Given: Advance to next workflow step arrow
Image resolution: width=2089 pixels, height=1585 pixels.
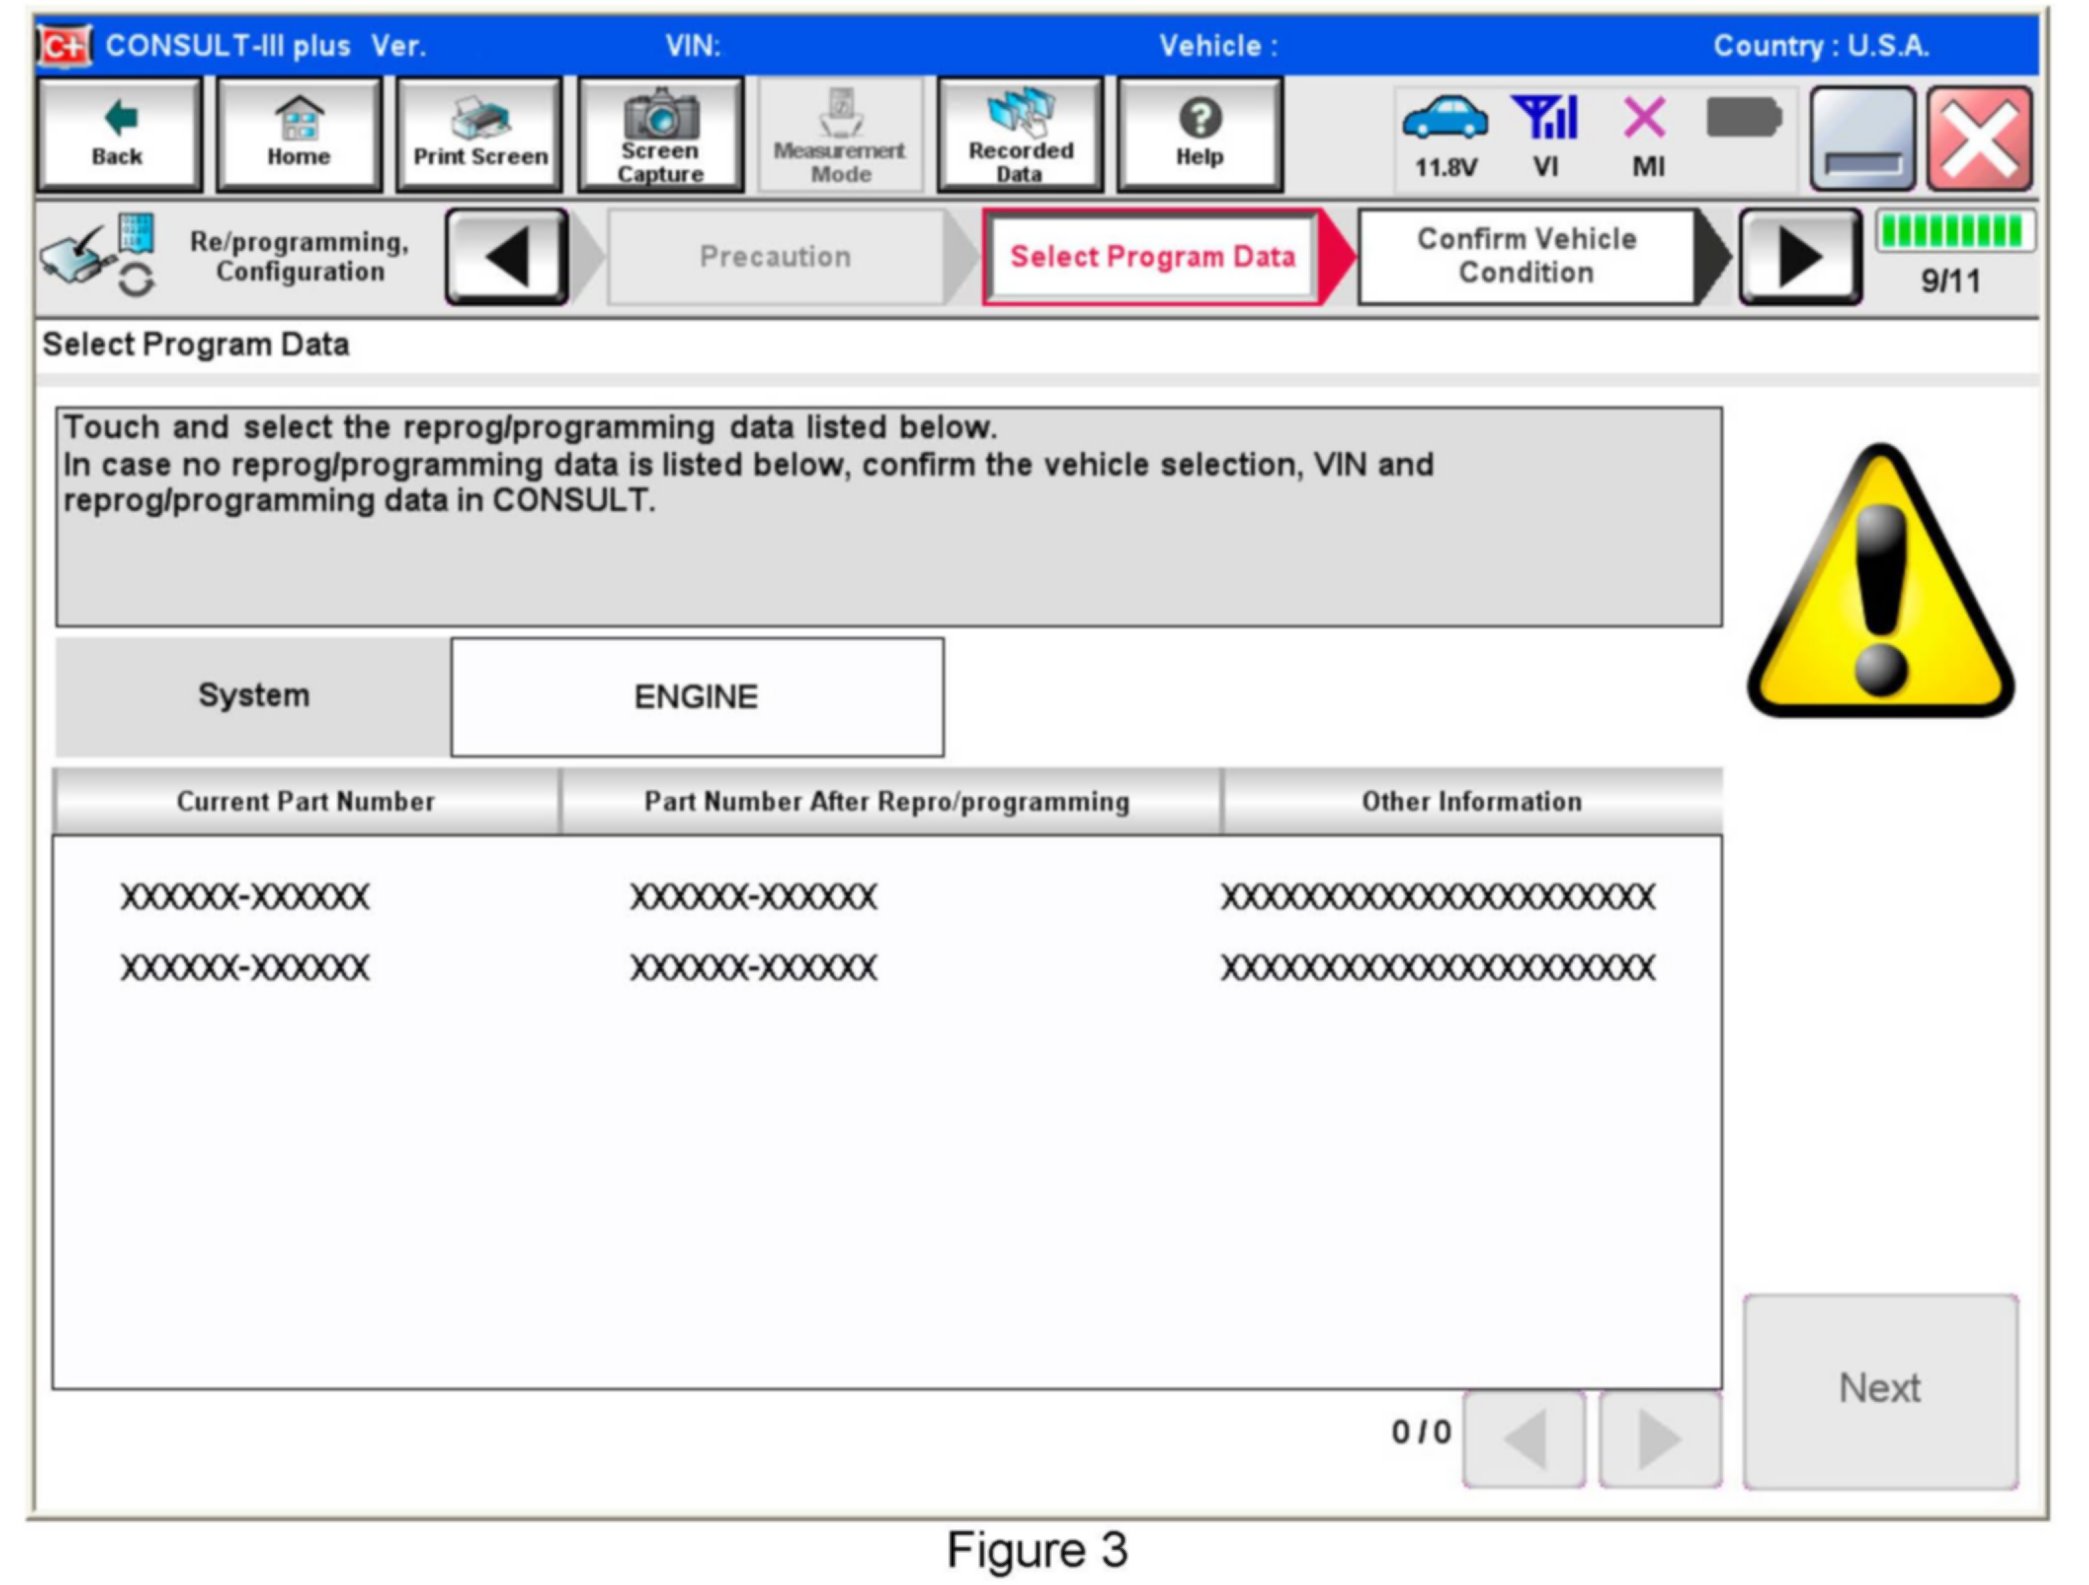Looking at the screenshot, I should pyautogui.click(x=1799, y=257).
